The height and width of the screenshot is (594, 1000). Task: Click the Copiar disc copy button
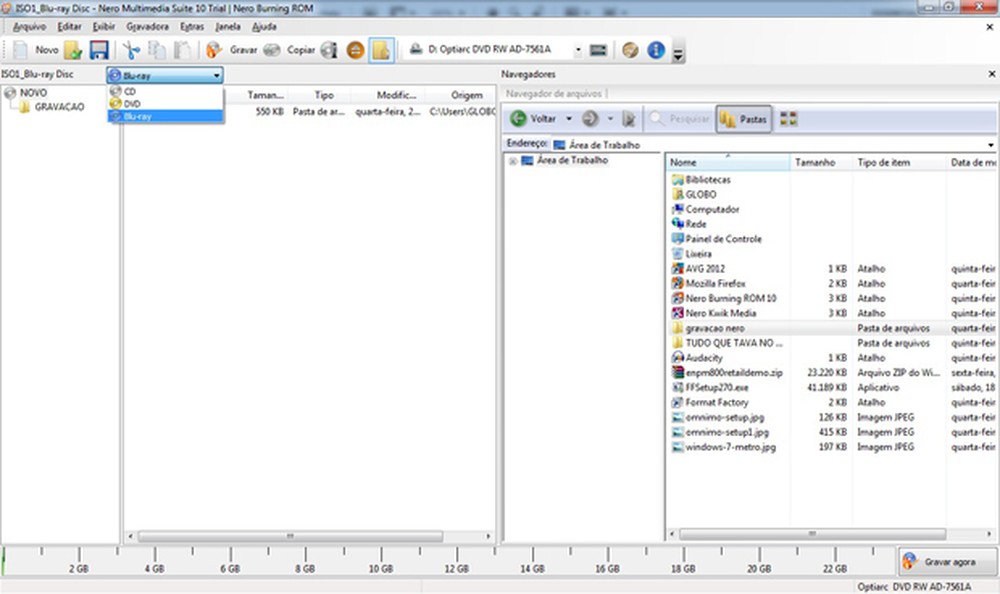pyautogui.click(x=289, y=50)
